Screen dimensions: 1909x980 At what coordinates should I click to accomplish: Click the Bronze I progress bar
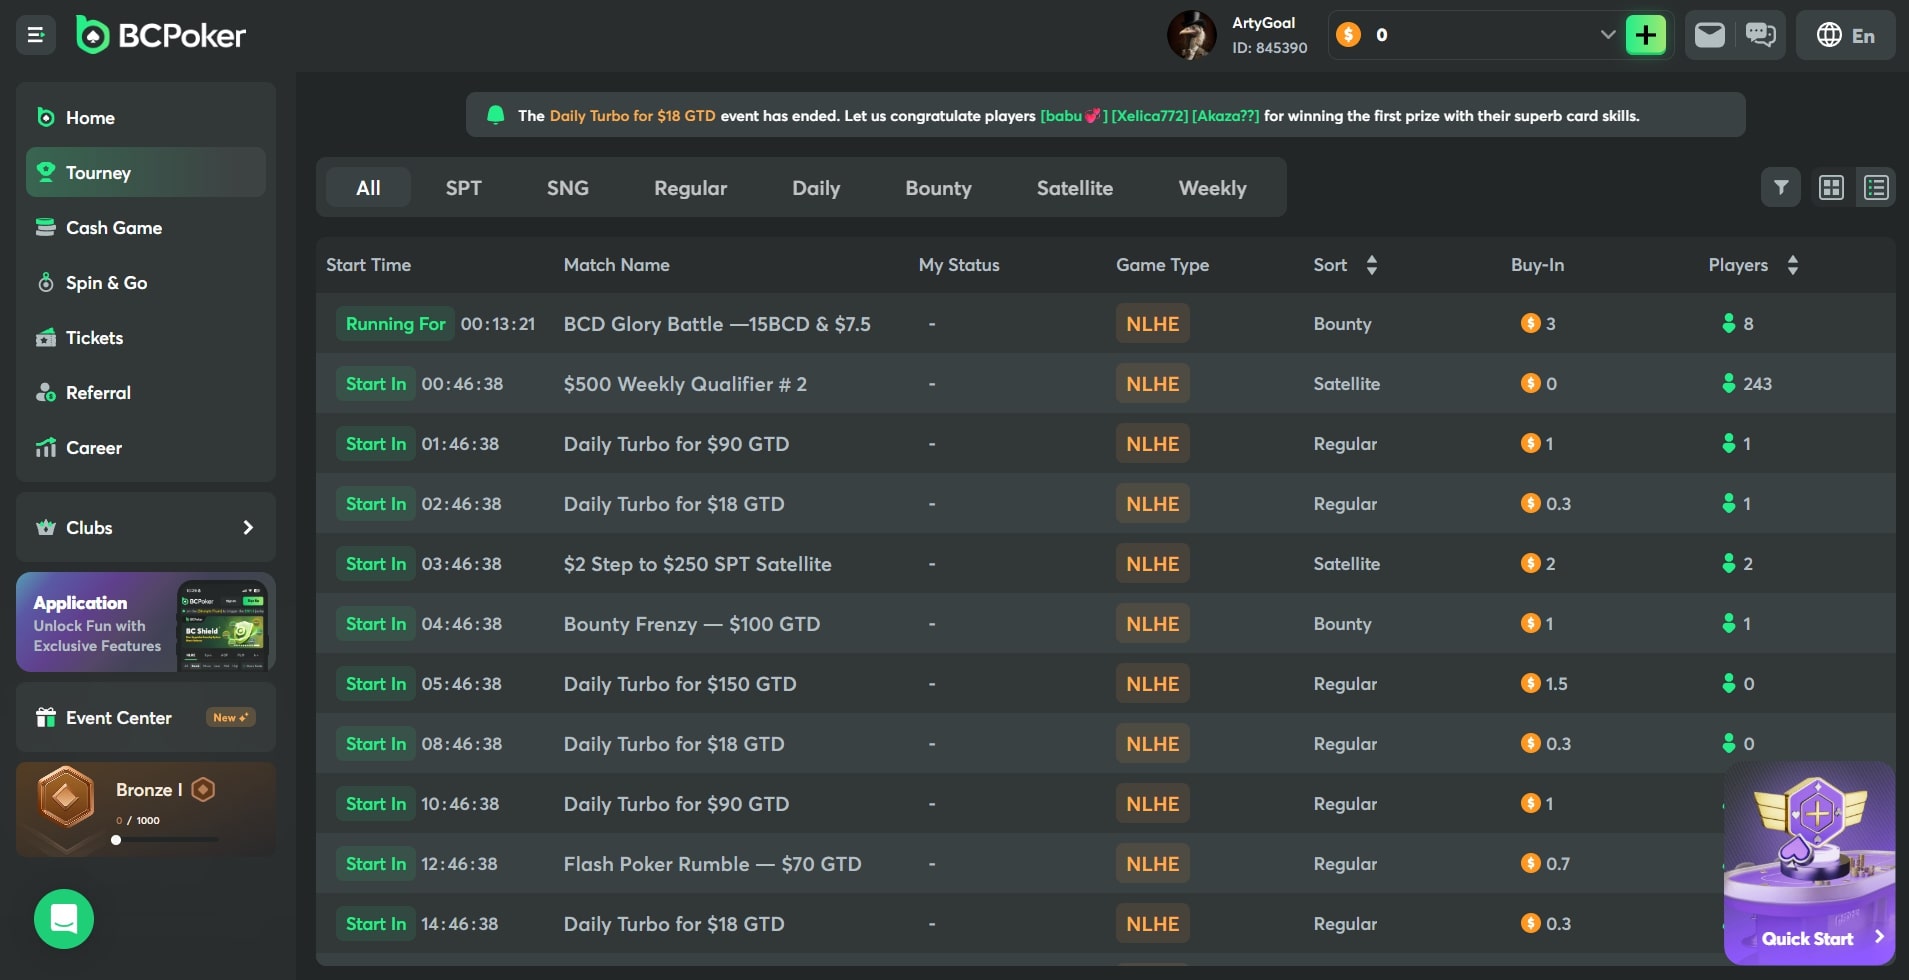(166, 840)
